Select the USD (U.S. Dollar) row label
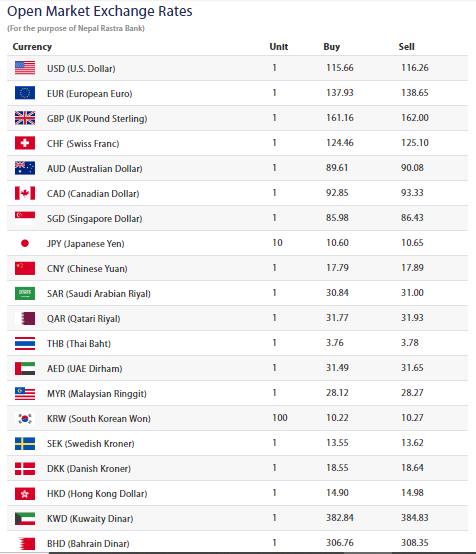476x554 pixels. pos(81,69)
